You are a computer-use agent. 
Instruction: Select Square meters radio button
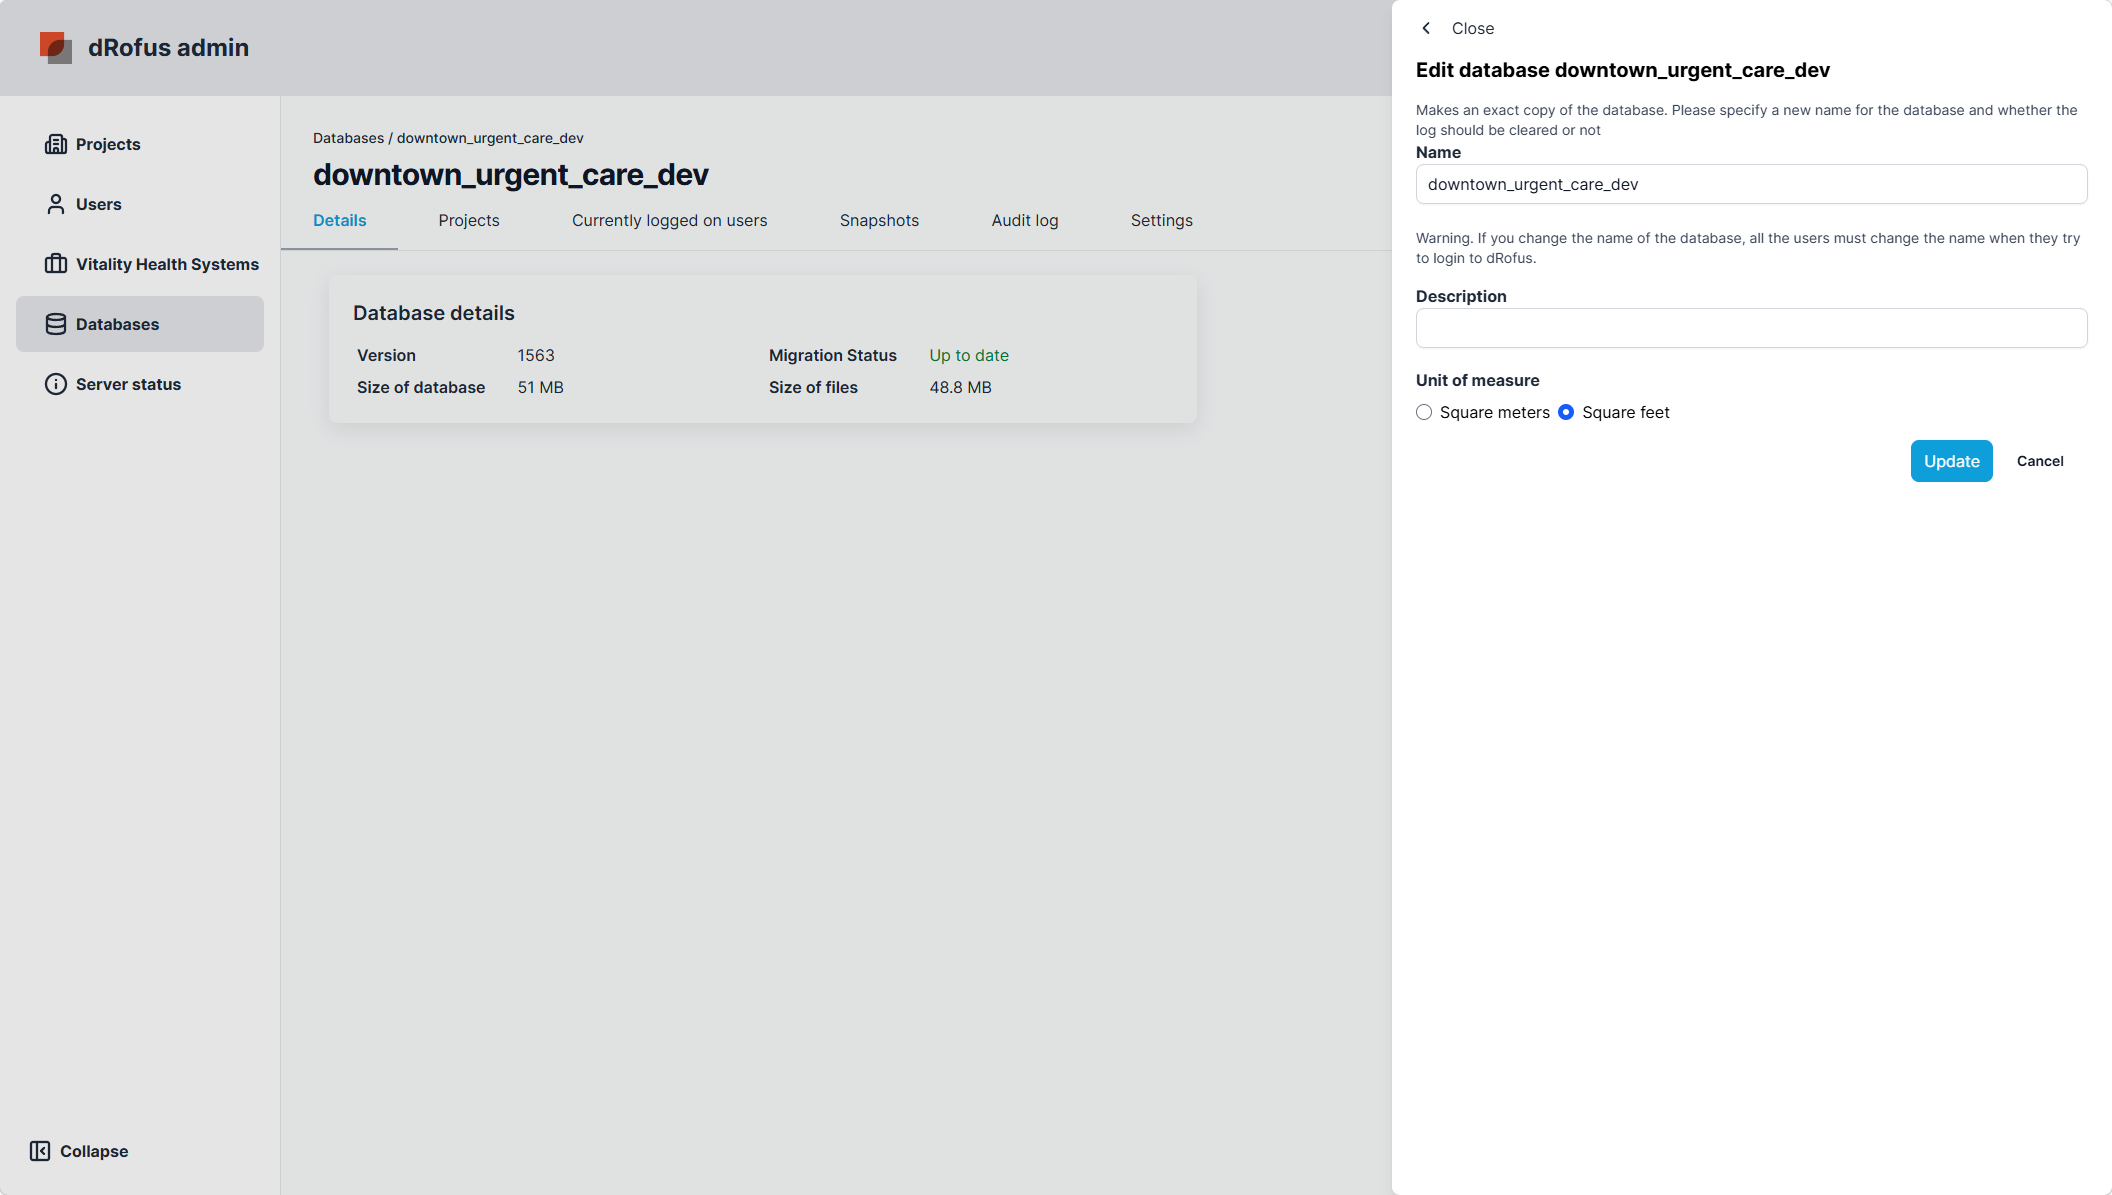click(x=1424, y=412)
